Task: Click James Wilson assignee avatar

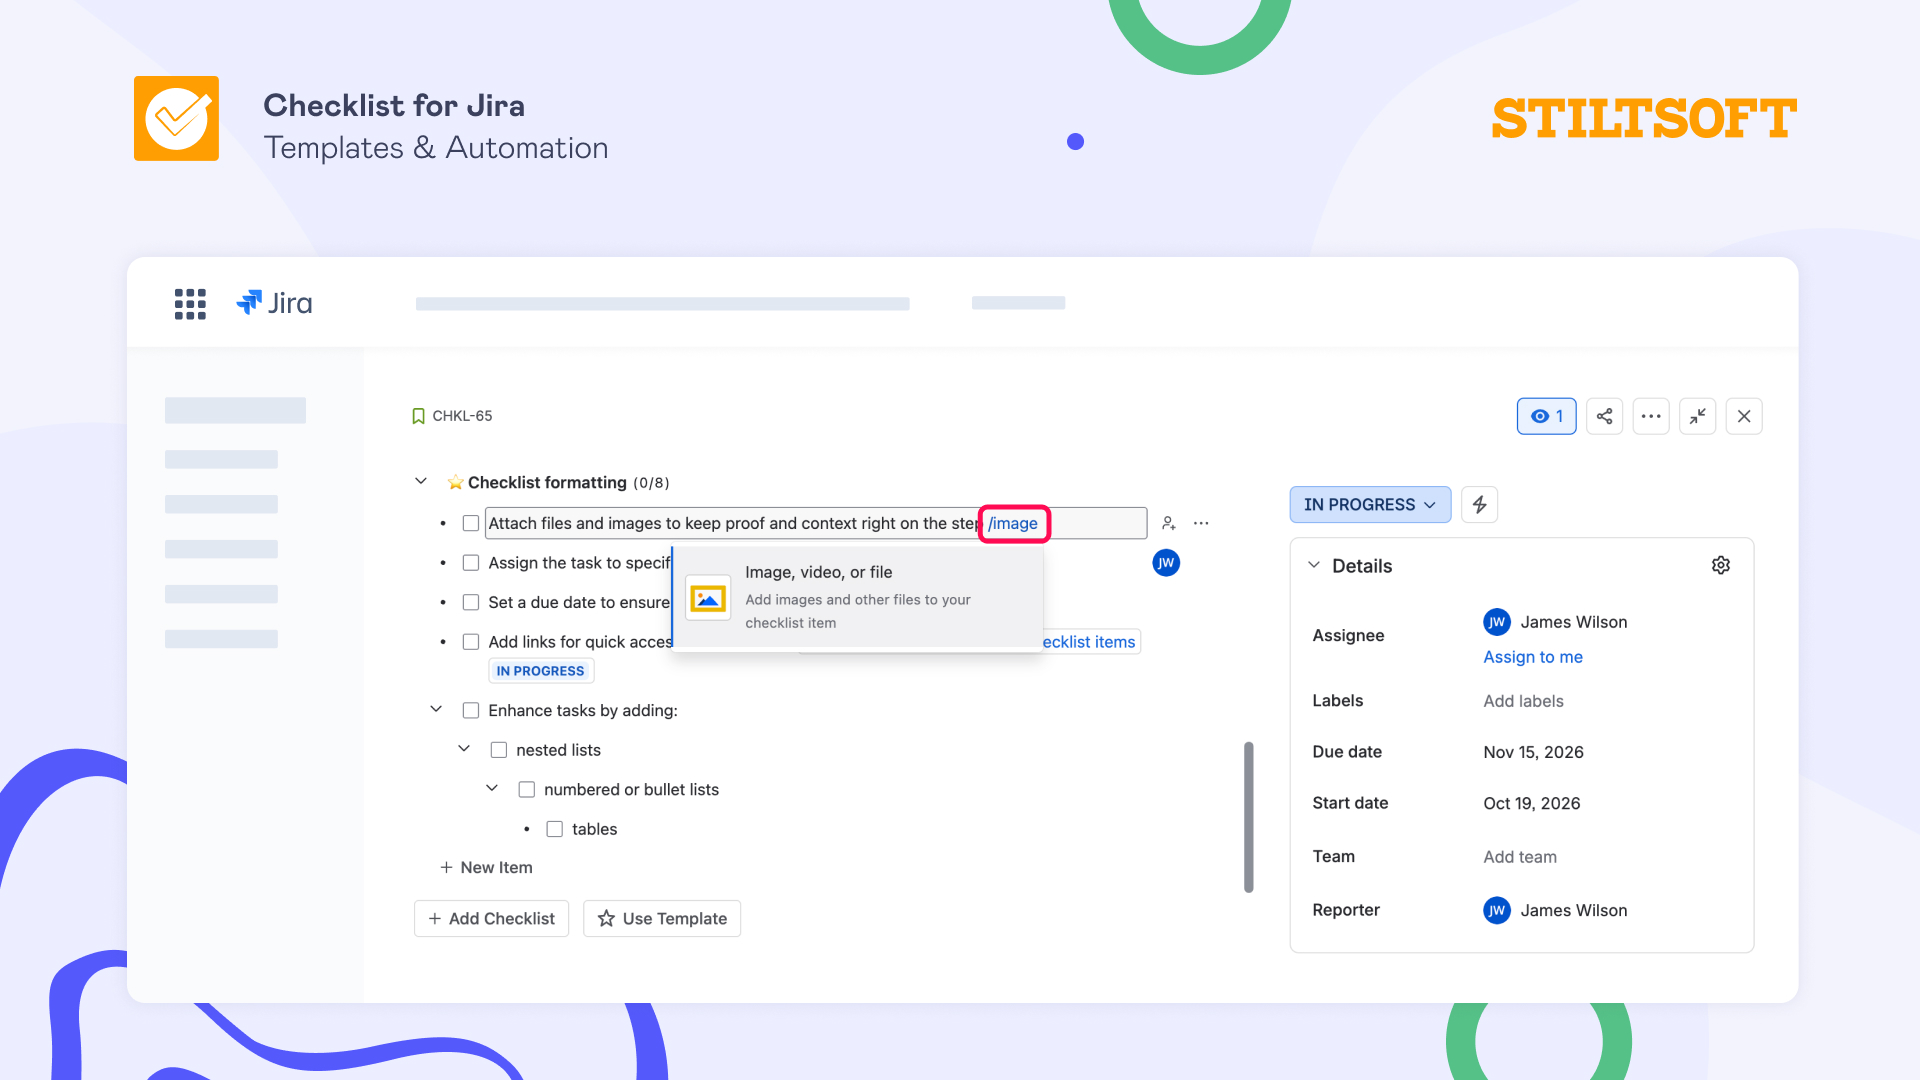Action: (x=1496, y=622)
